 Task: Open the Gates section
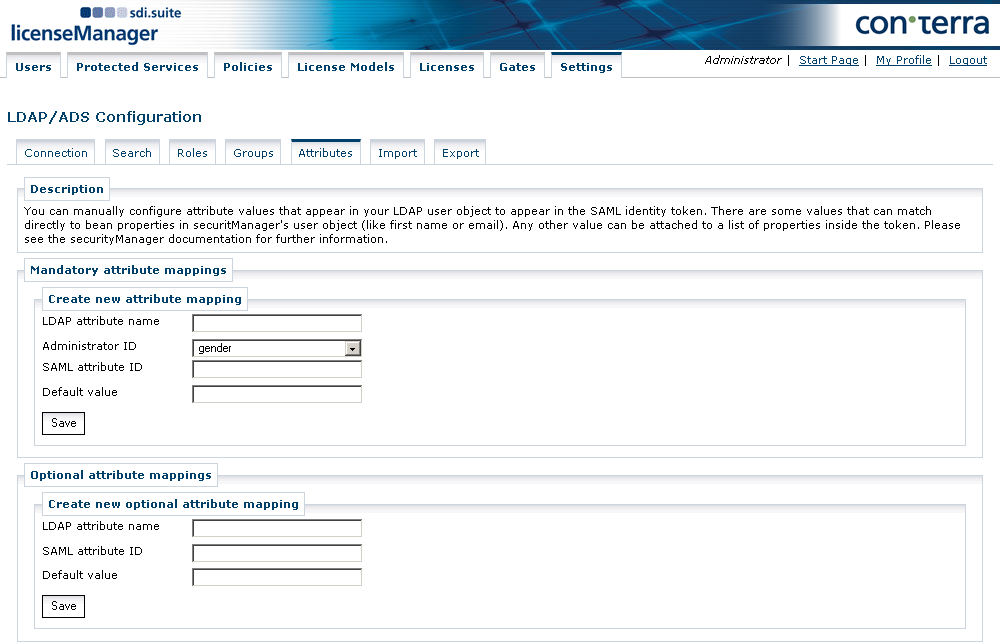coord(517,66)
